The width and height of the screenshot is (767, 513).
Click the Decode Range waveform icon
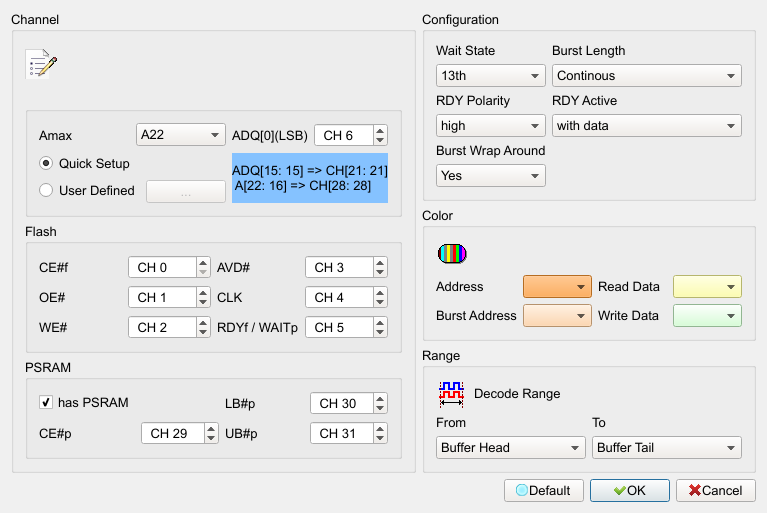(x=451, y=394)
